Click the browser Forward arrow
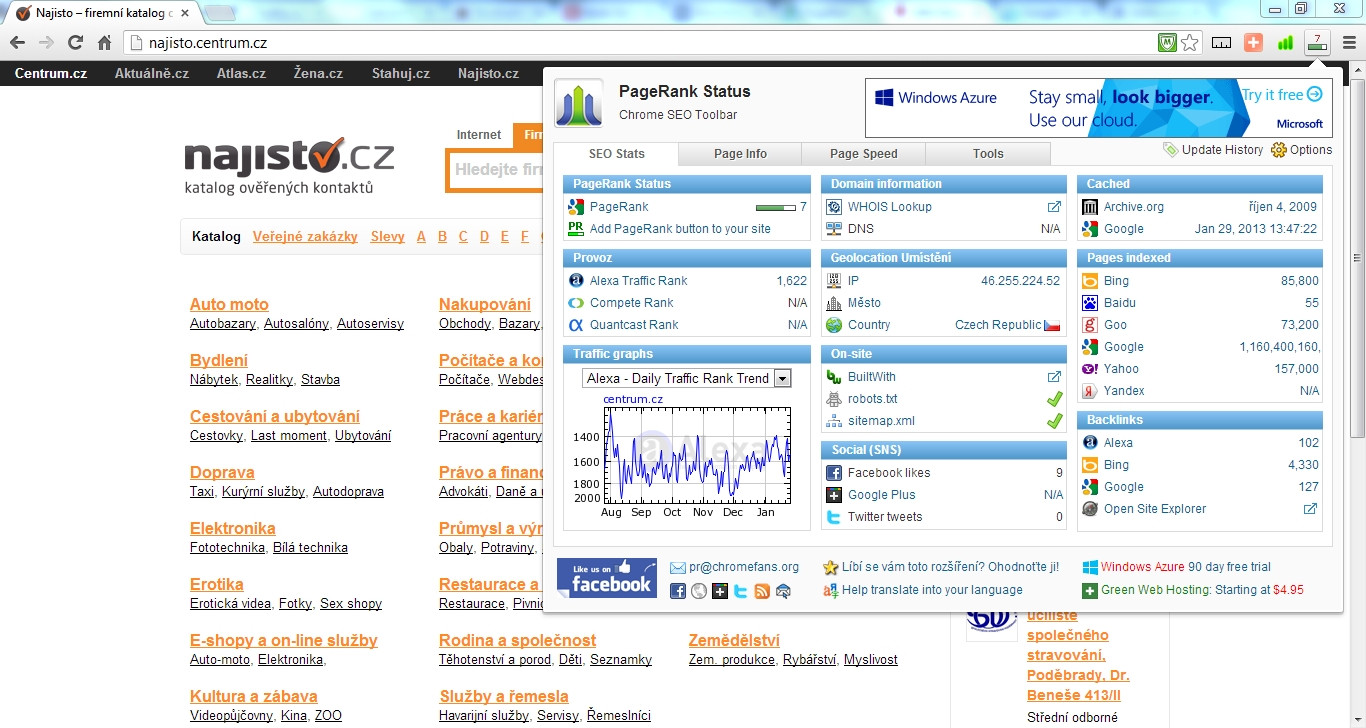This screenshot has height=728, width=1366. pos(46,43)
